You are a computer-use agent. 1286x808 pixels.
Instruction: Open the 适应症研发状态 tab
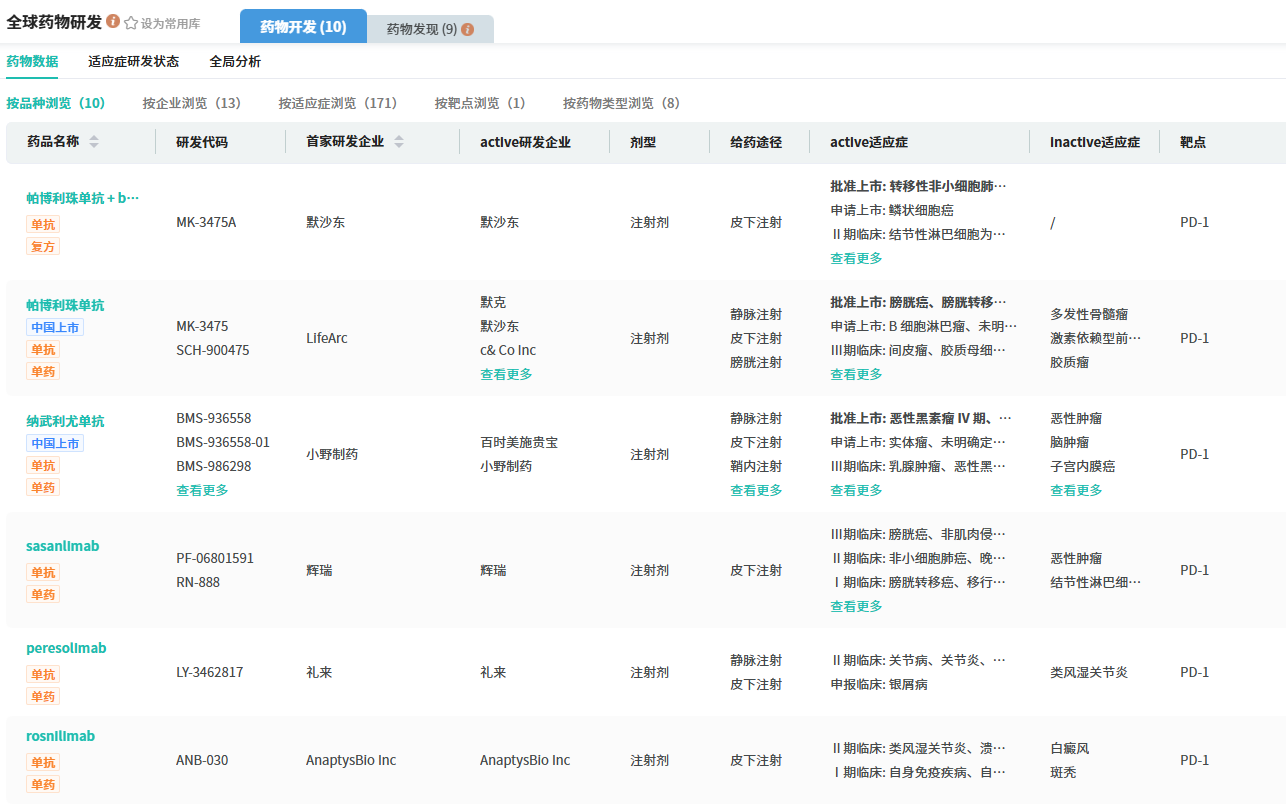133,61
